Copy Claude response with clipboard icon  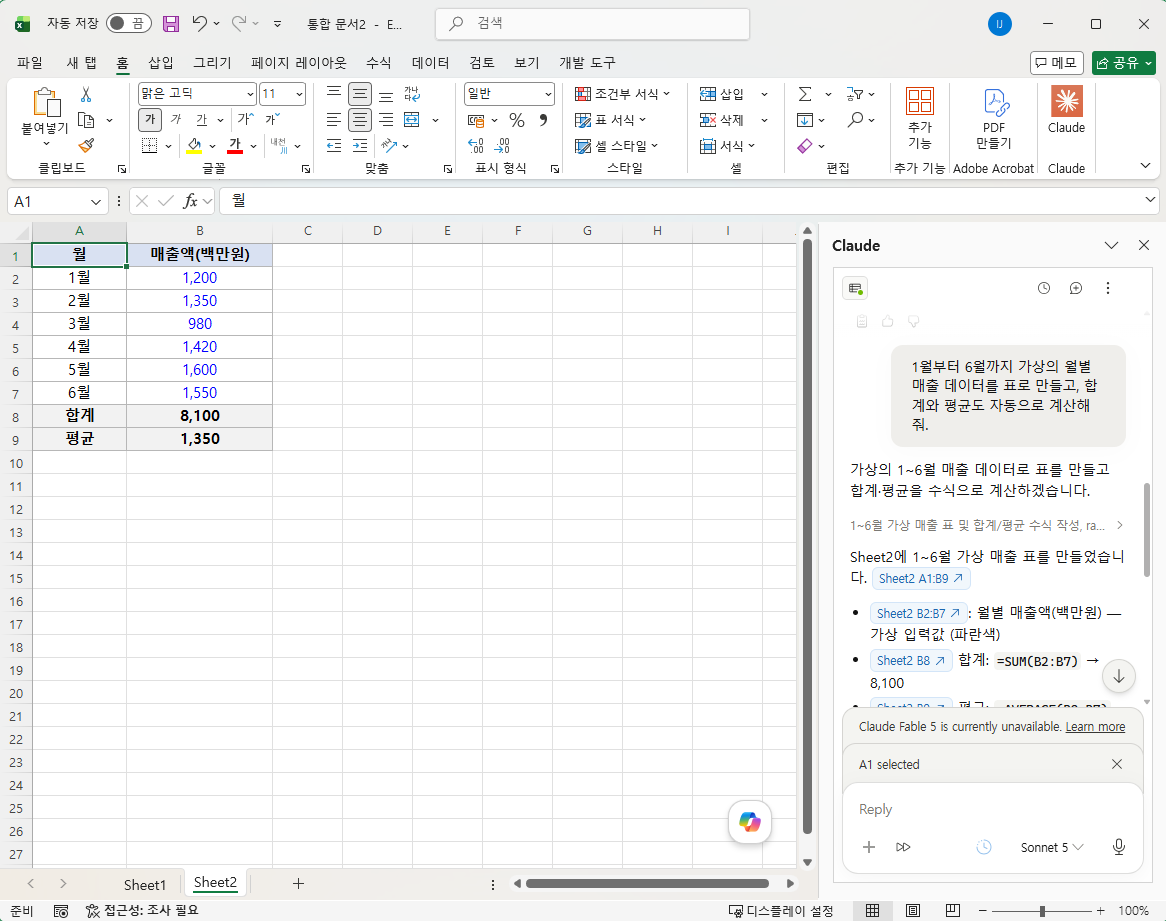862,321
